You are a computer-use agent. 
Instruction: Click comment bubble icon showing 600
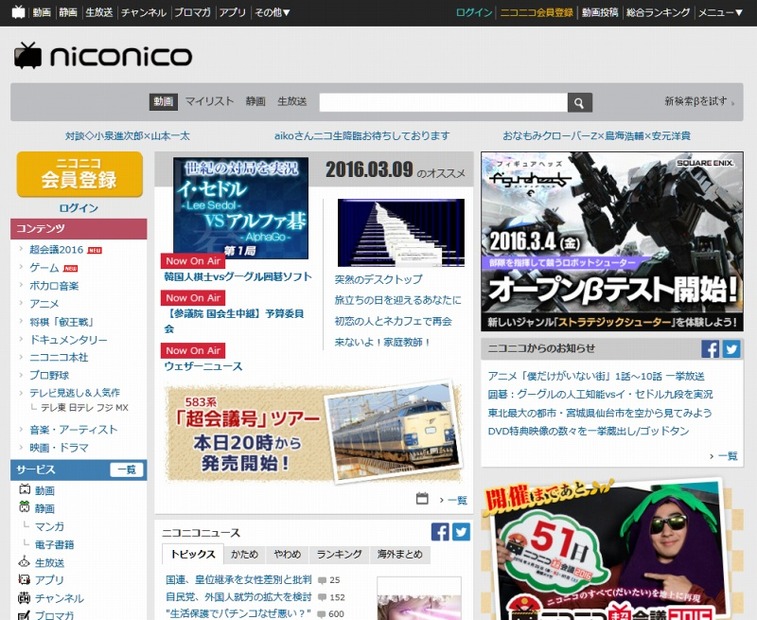[x=322, y=614]
